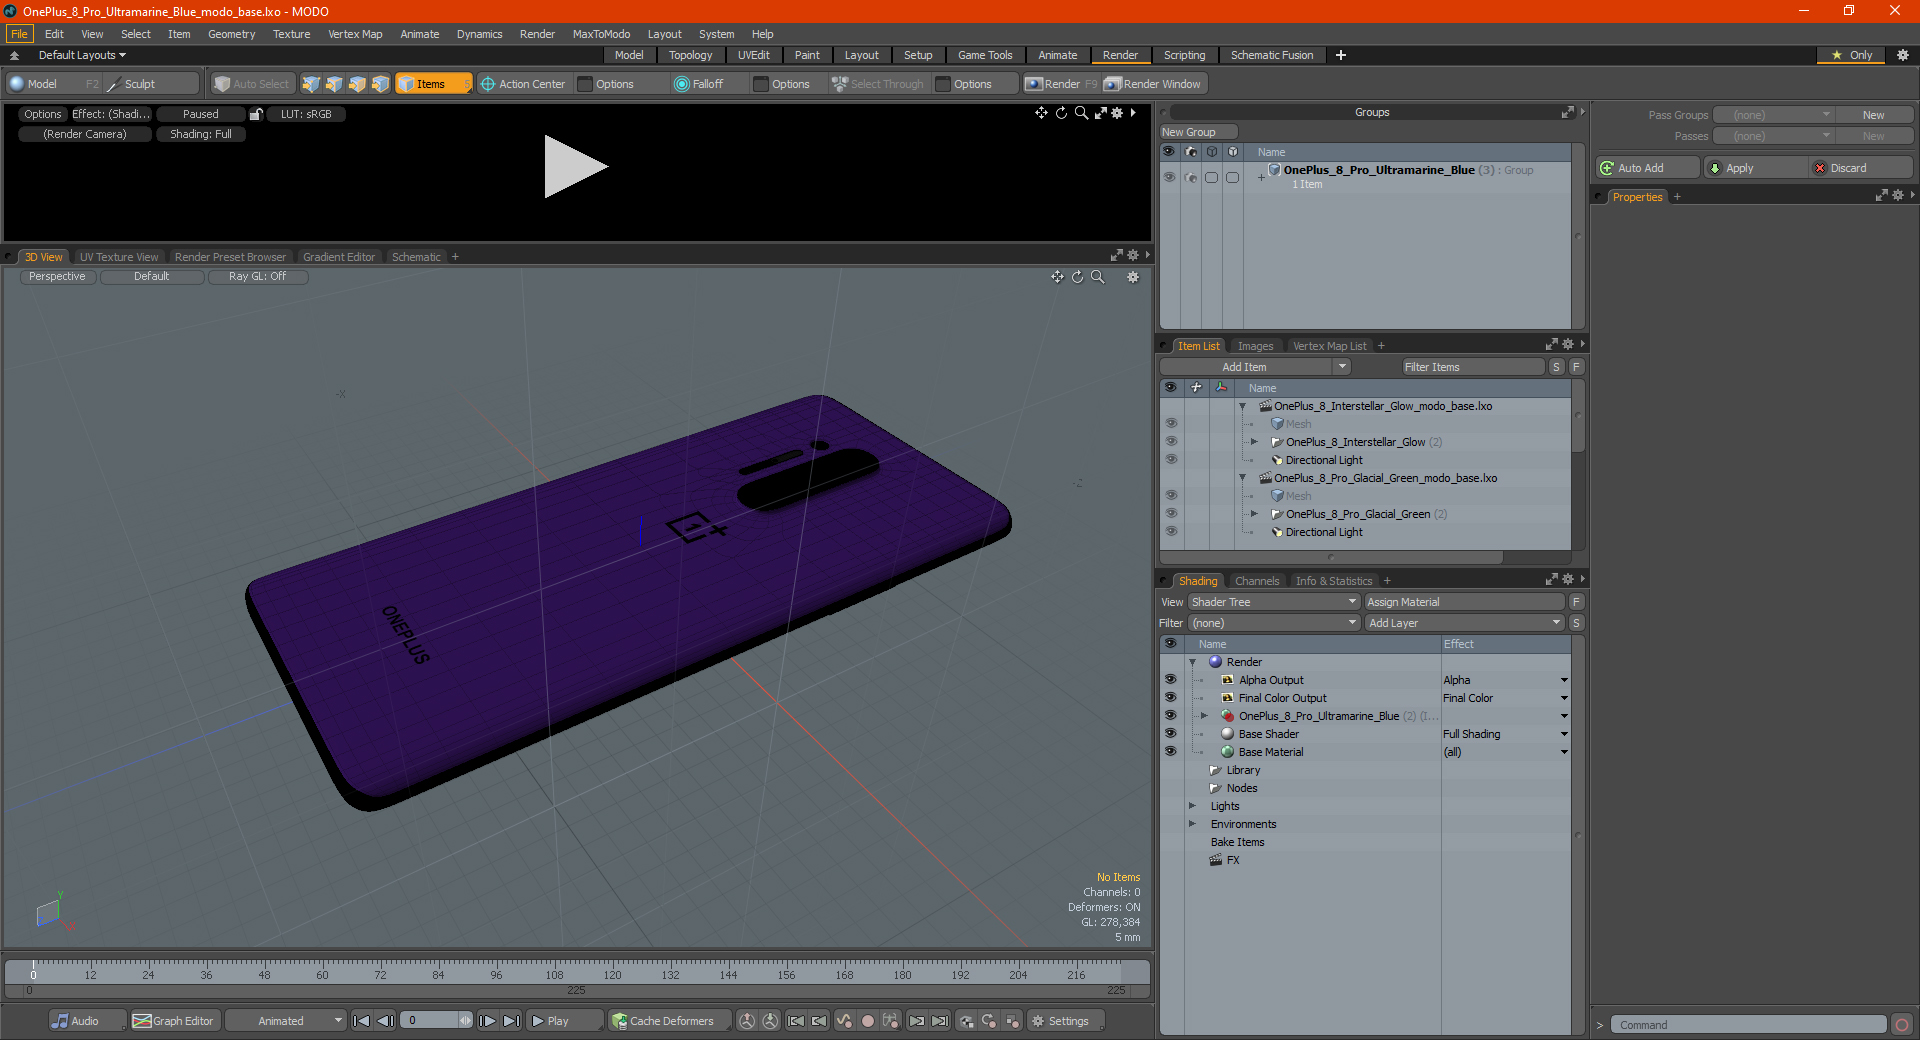This screenshot has height=1040, width=1920.
Task: Toggle visibility of Final Color Output
Action: pos(1170,698)
